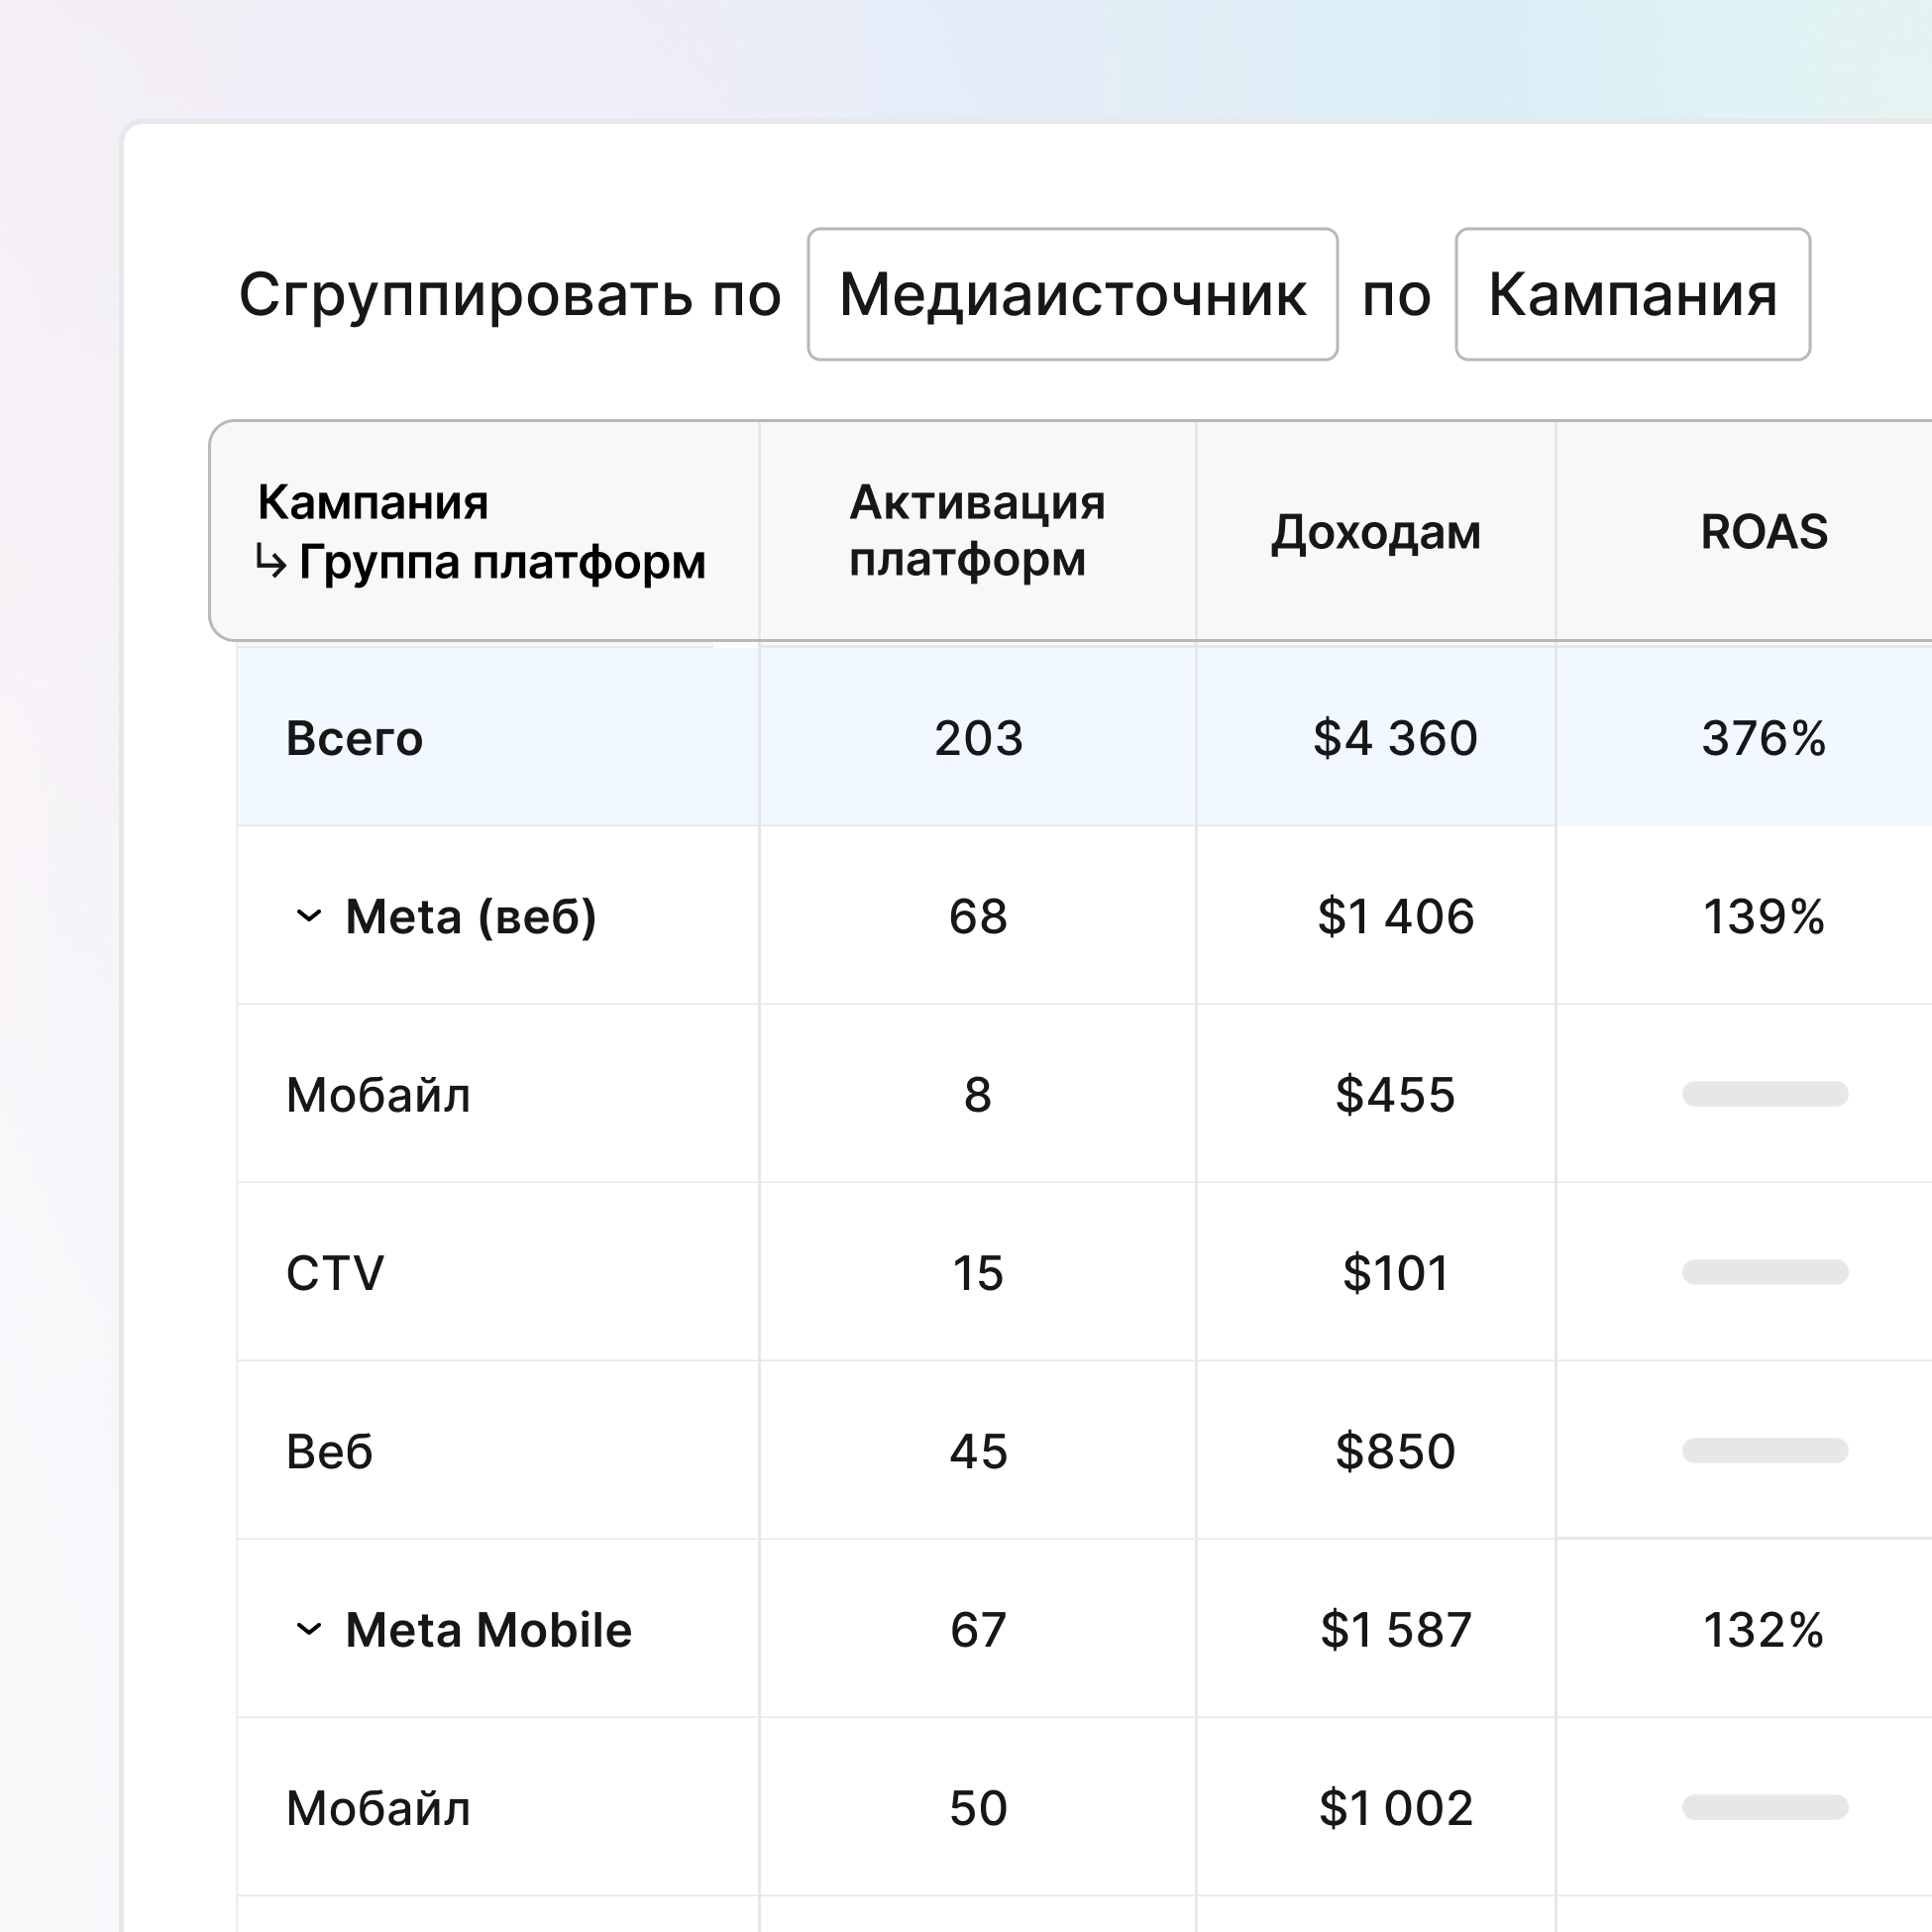This screenshot has height=1932, width=1932.
Task: Click ROAS placeholder bar in CTV row
Action: pos(1764,1272)
